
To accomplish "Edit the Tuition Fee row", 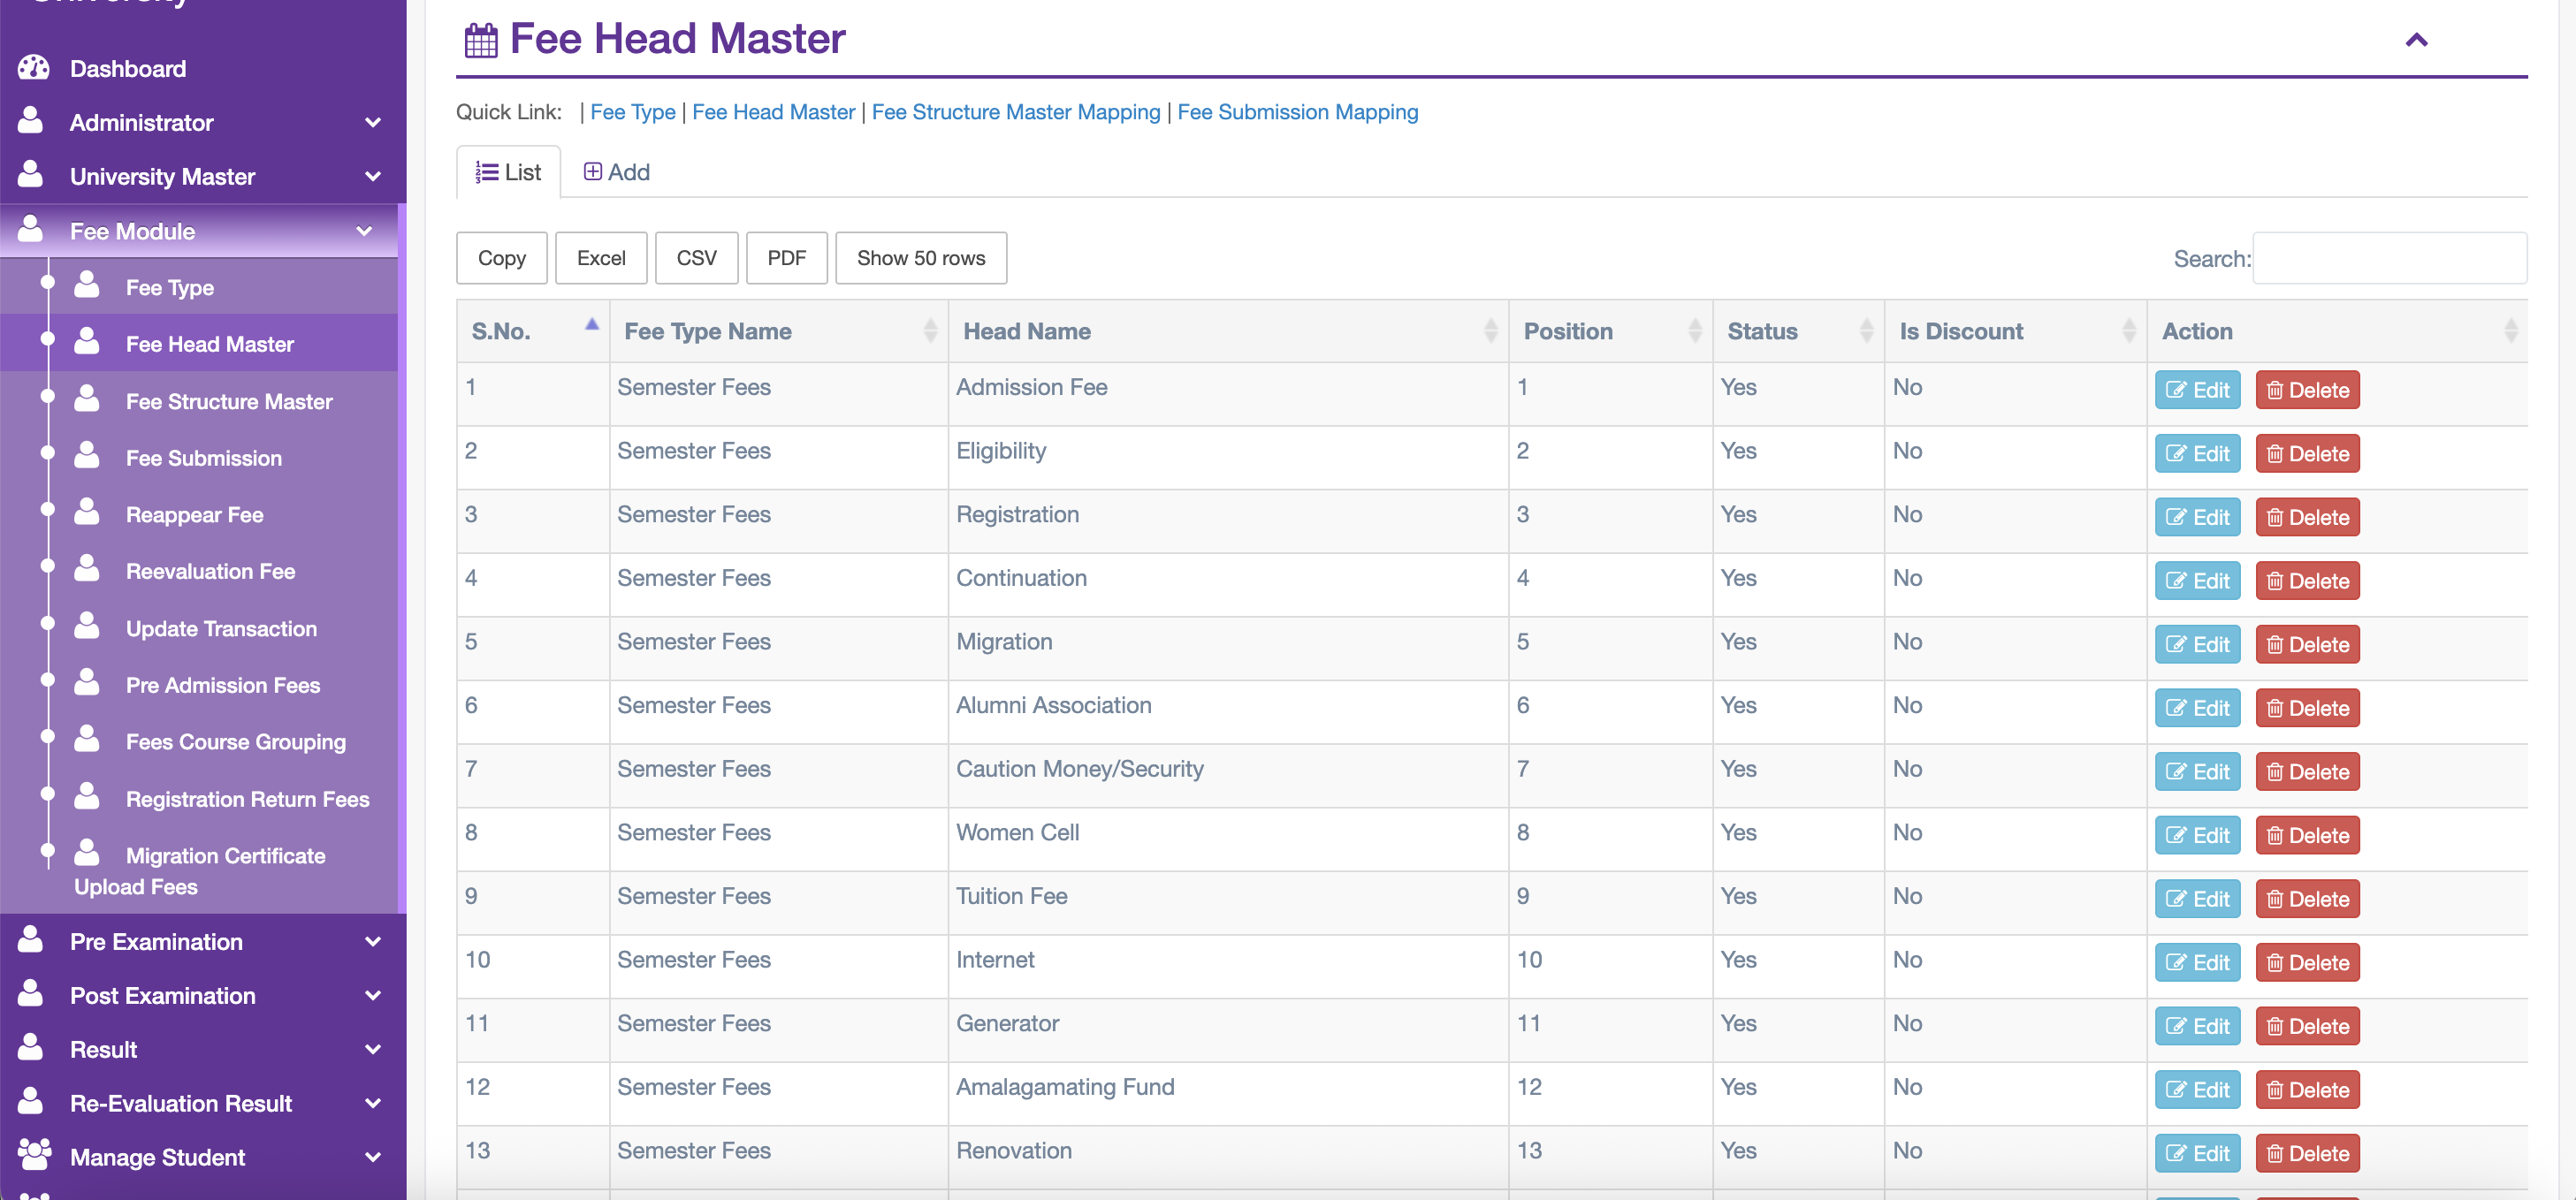I will (x=2198, y=899).
